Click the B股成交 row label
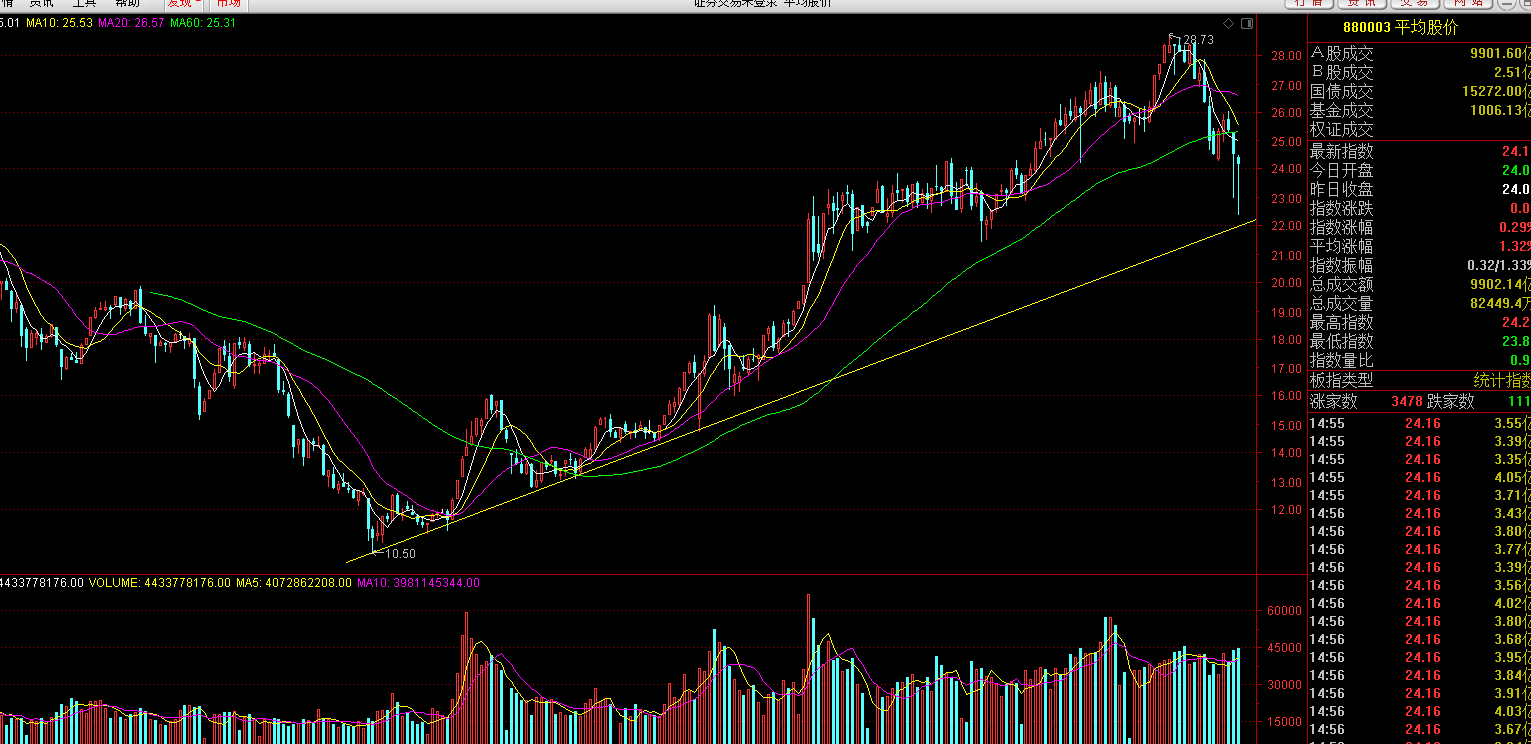 tap(1342, 73)
